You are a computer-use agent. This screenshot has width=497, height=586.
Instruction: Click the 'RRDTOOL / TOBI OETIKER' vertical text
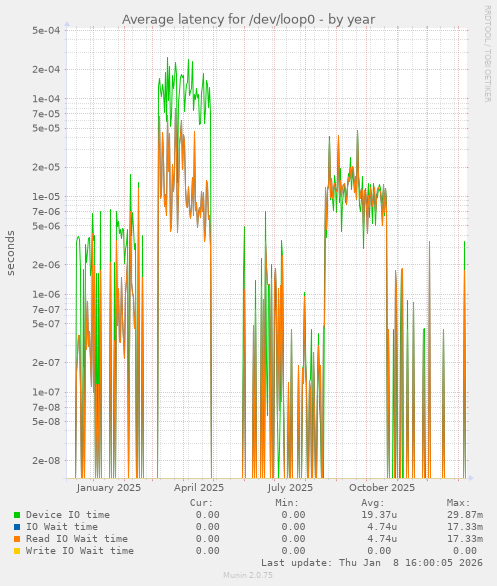pos(487,53)
